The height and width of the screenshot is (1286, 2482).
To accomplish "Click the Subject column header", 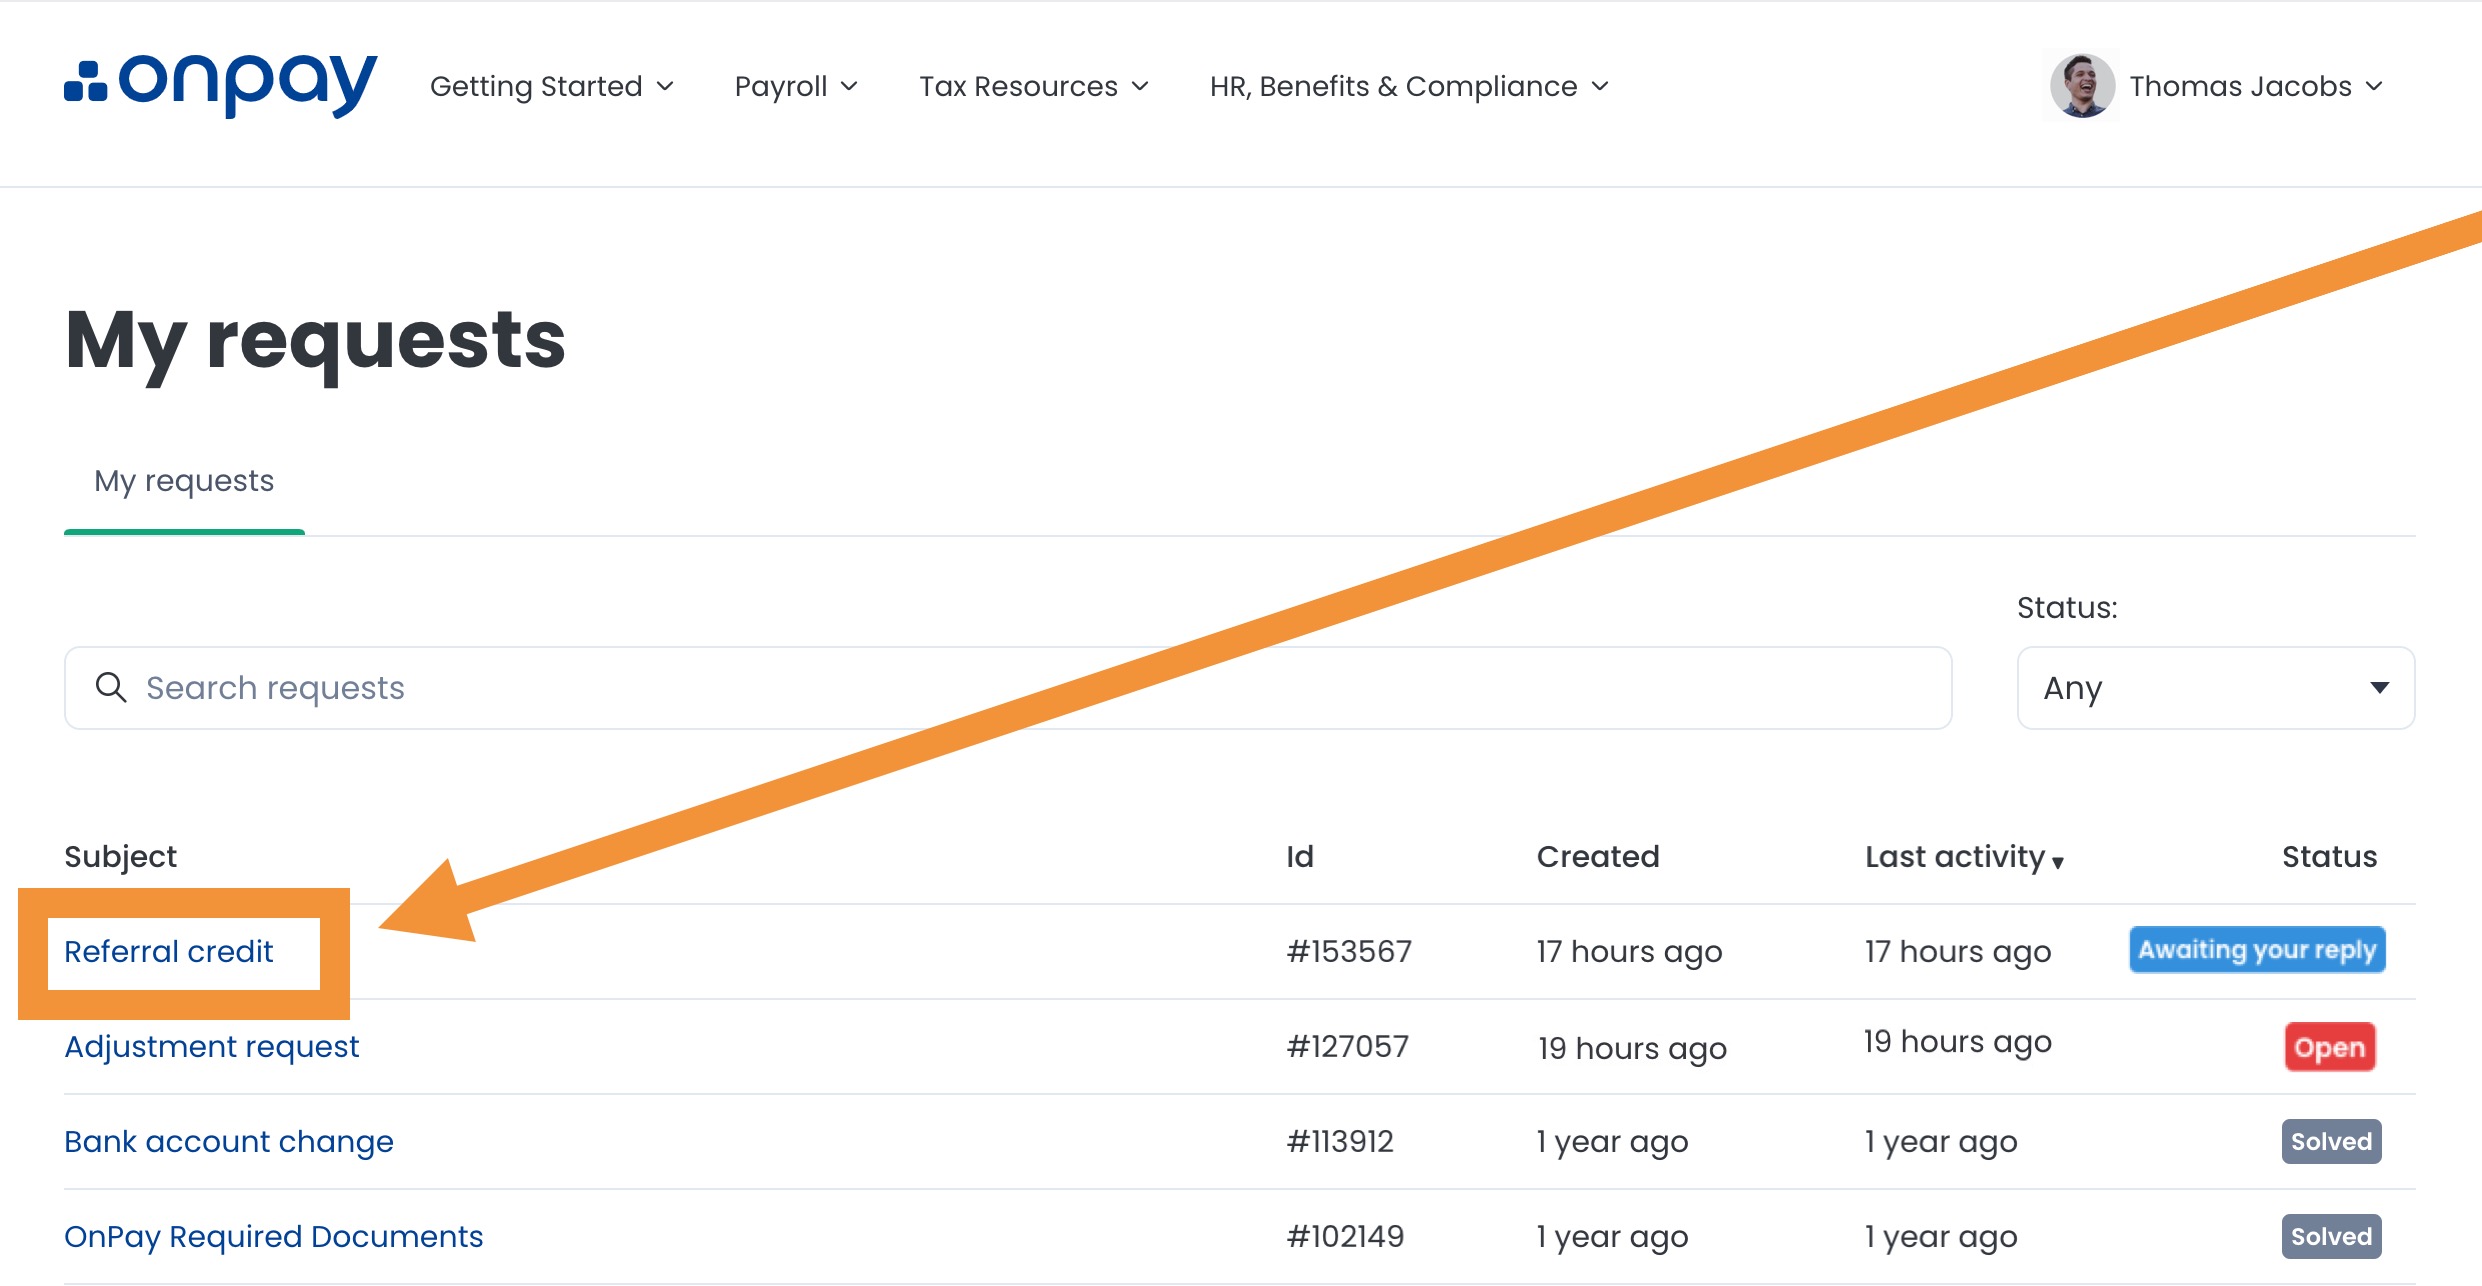I will [120, 857].
